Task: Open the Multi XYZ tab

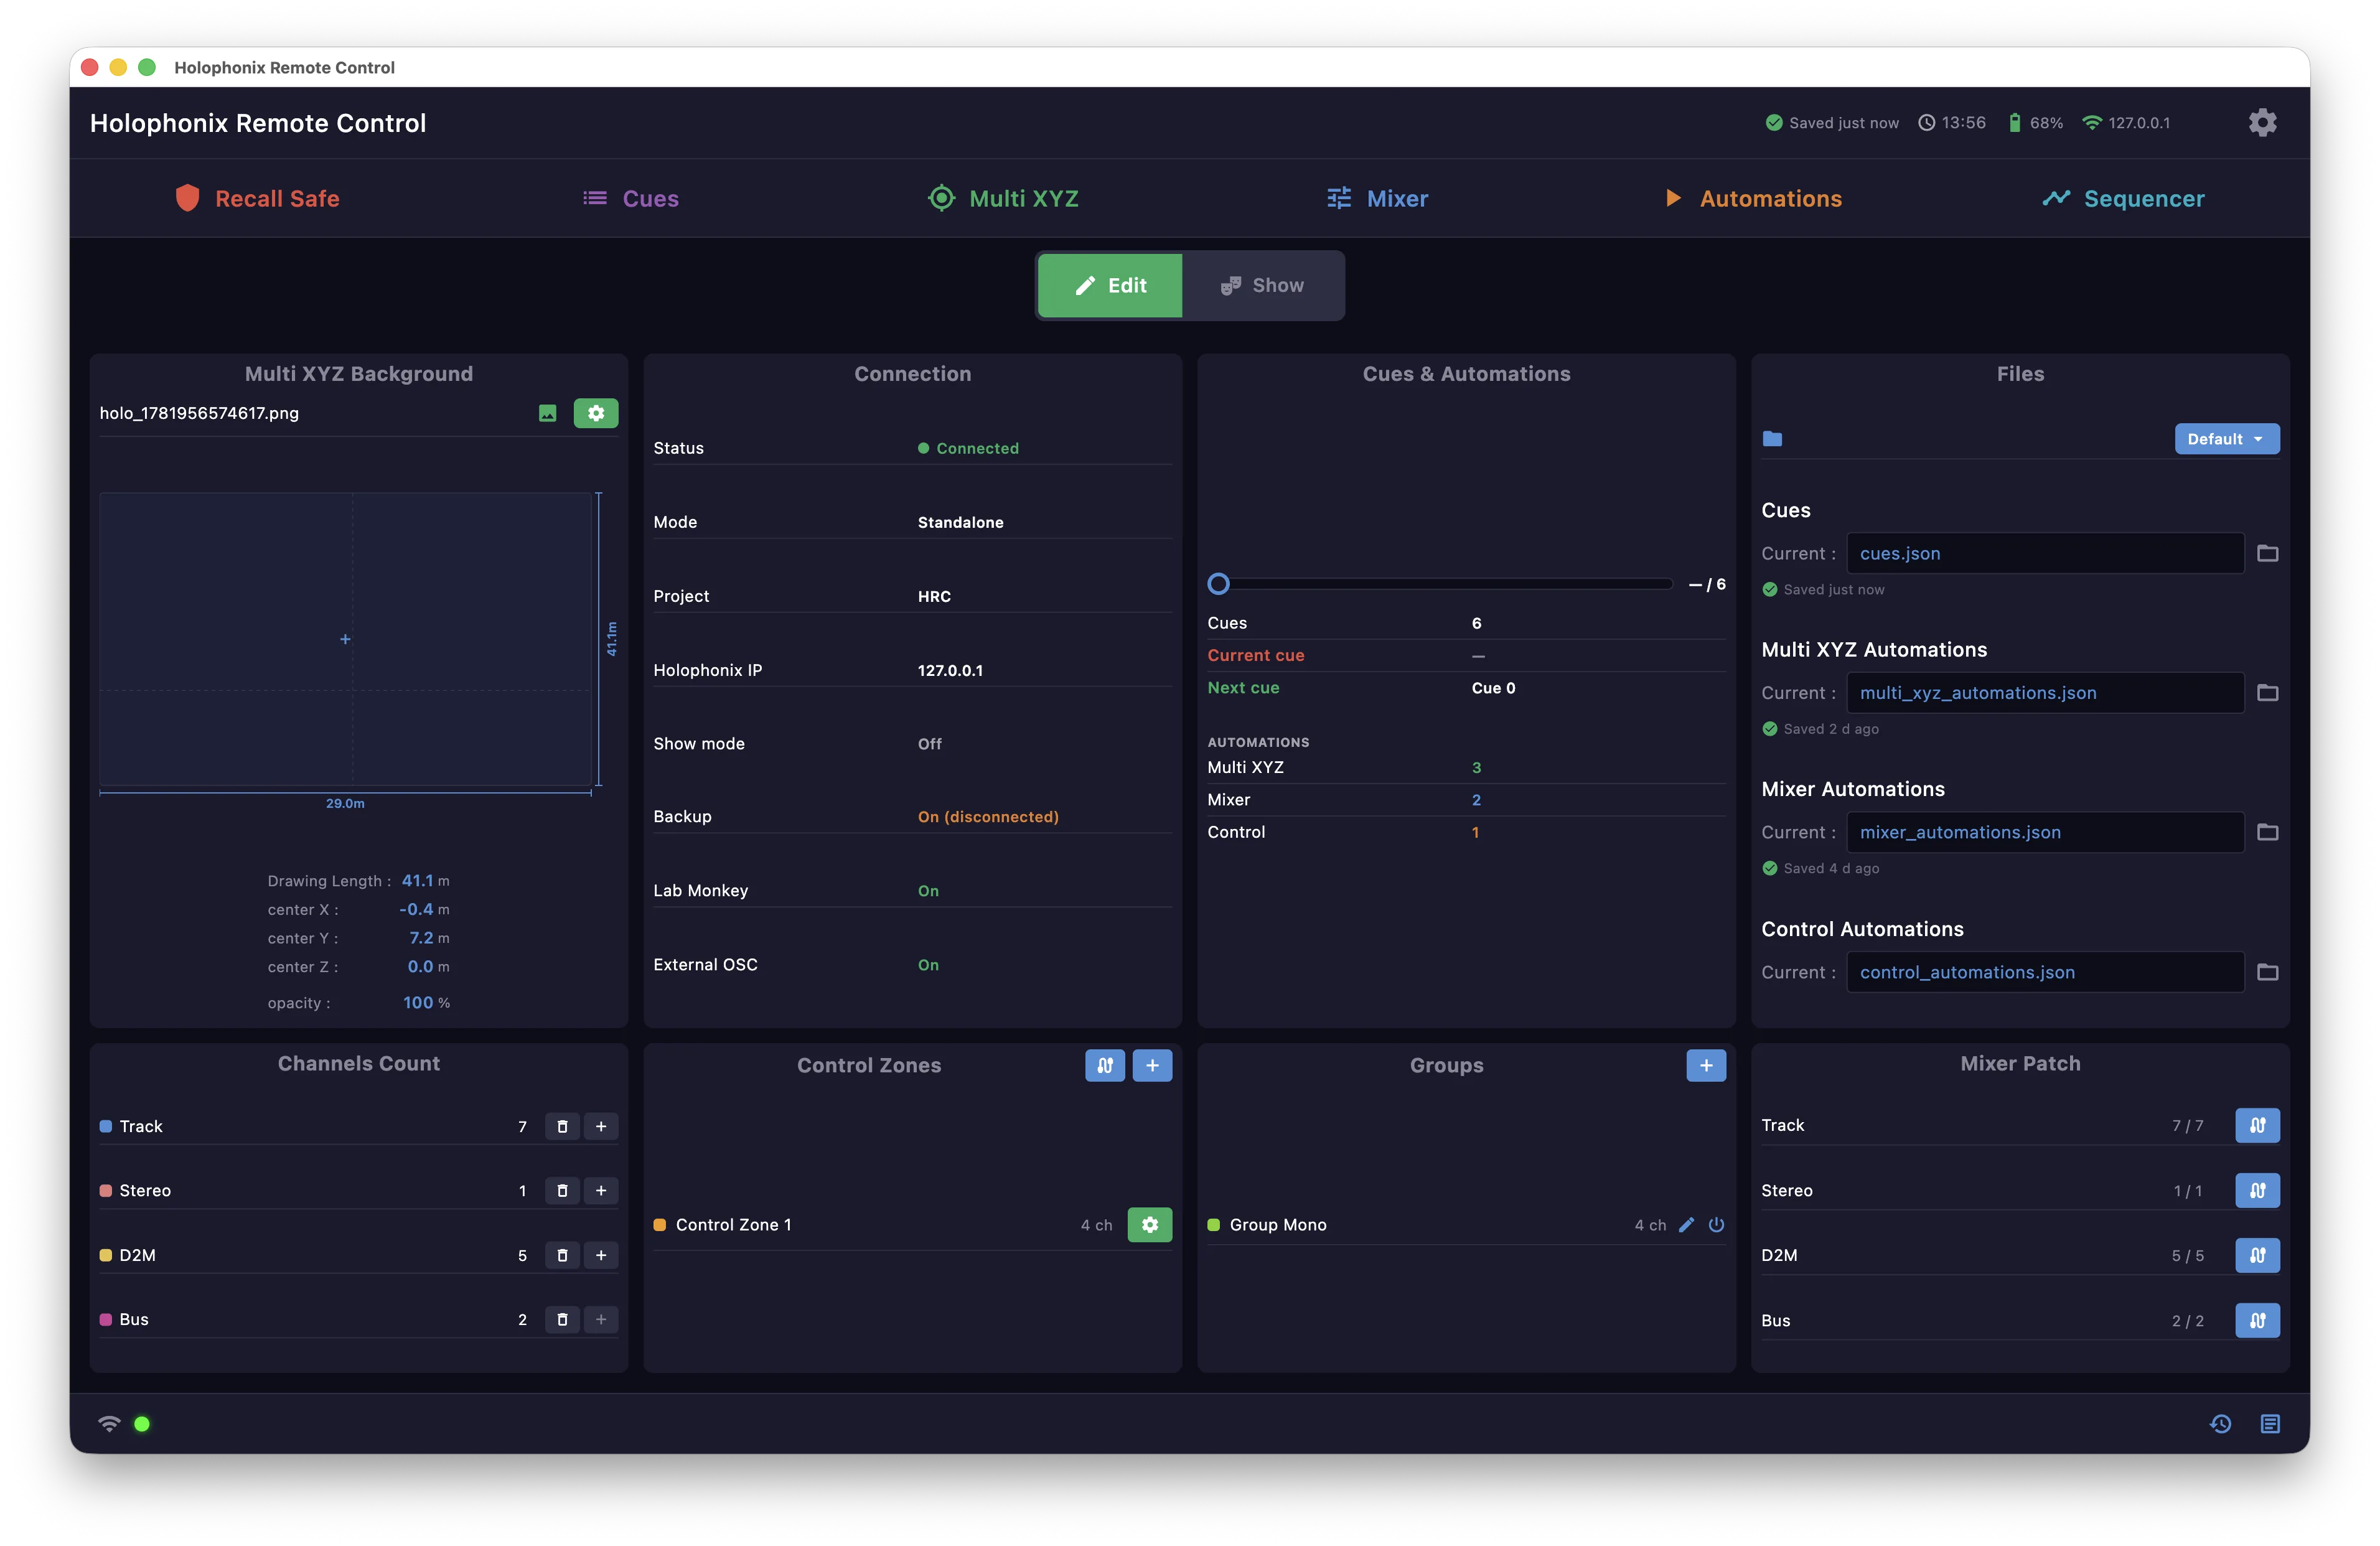Action: (x=1003, y=198)
